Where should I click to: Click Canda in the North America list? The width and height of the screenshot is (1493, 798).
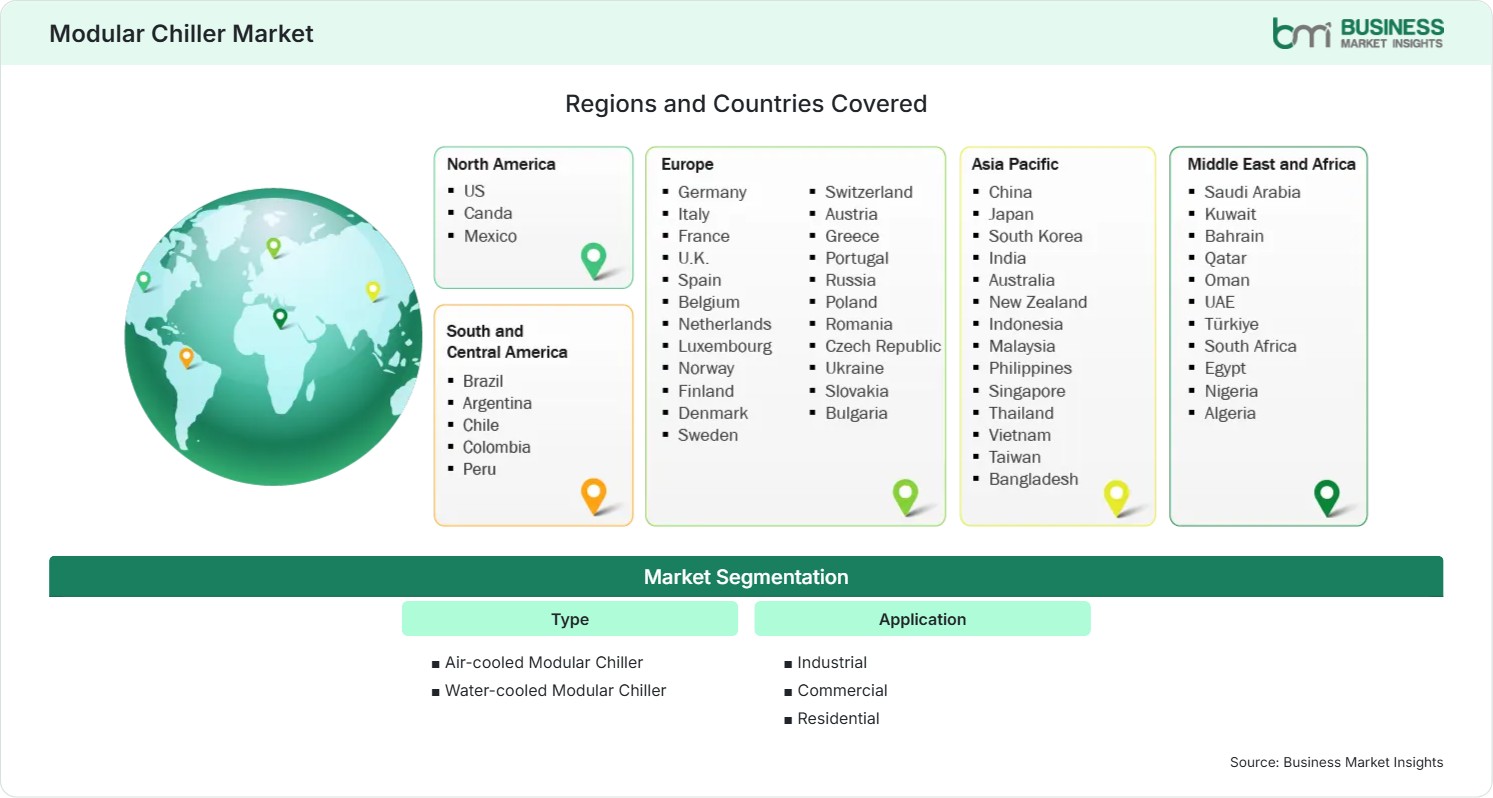coord(488,213)
